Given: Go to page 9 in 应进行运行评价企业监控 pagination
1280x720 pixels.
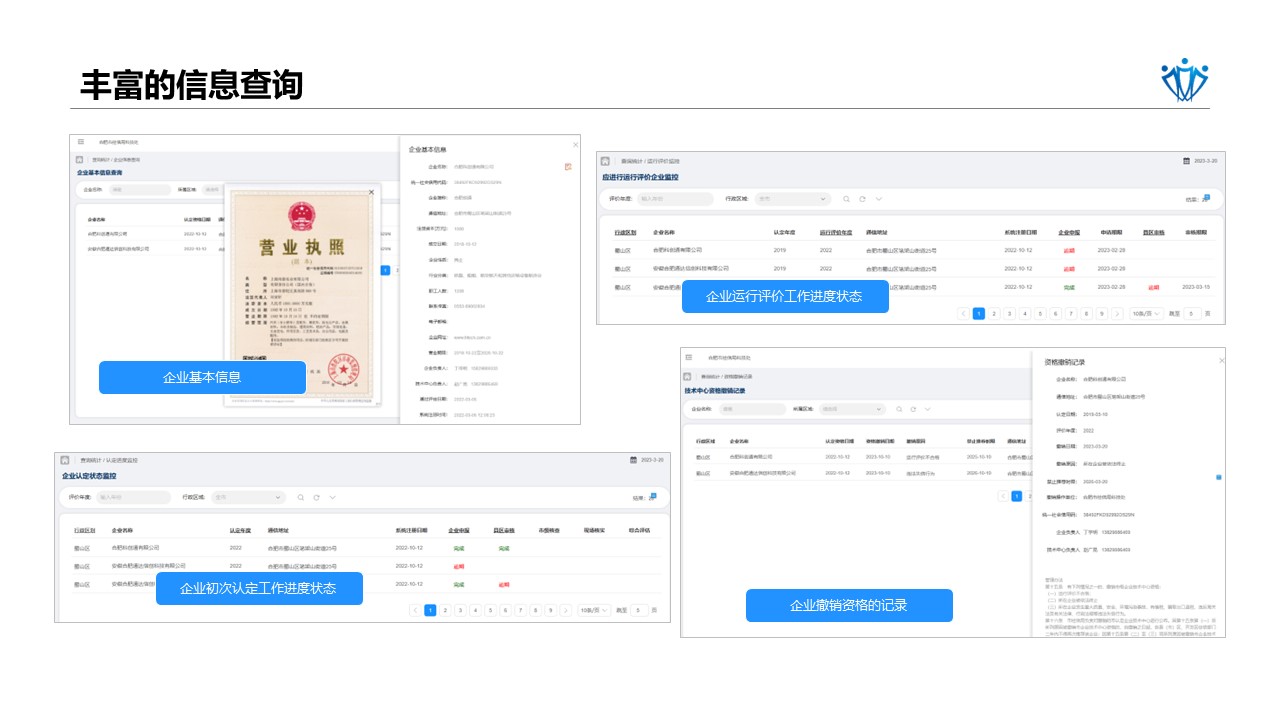Looking at the screenshot, I should [x=1102, y=313].
